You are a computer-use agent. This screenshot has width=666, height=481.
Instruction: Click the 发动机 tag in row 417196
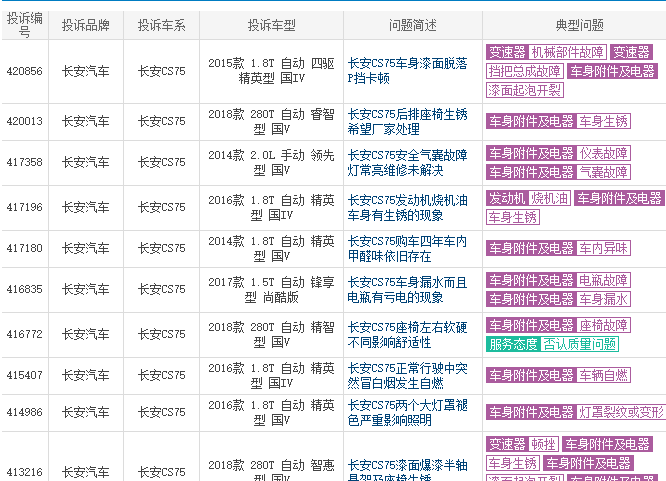[x=507, y=198]
